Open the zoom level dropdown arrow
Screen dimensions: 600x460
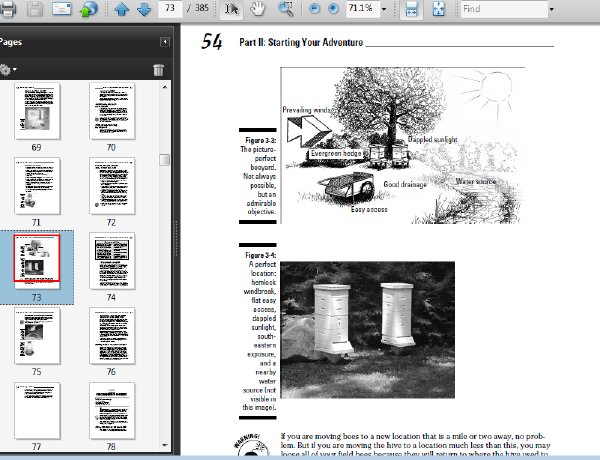pyautogui.click(x=384, y=9)
